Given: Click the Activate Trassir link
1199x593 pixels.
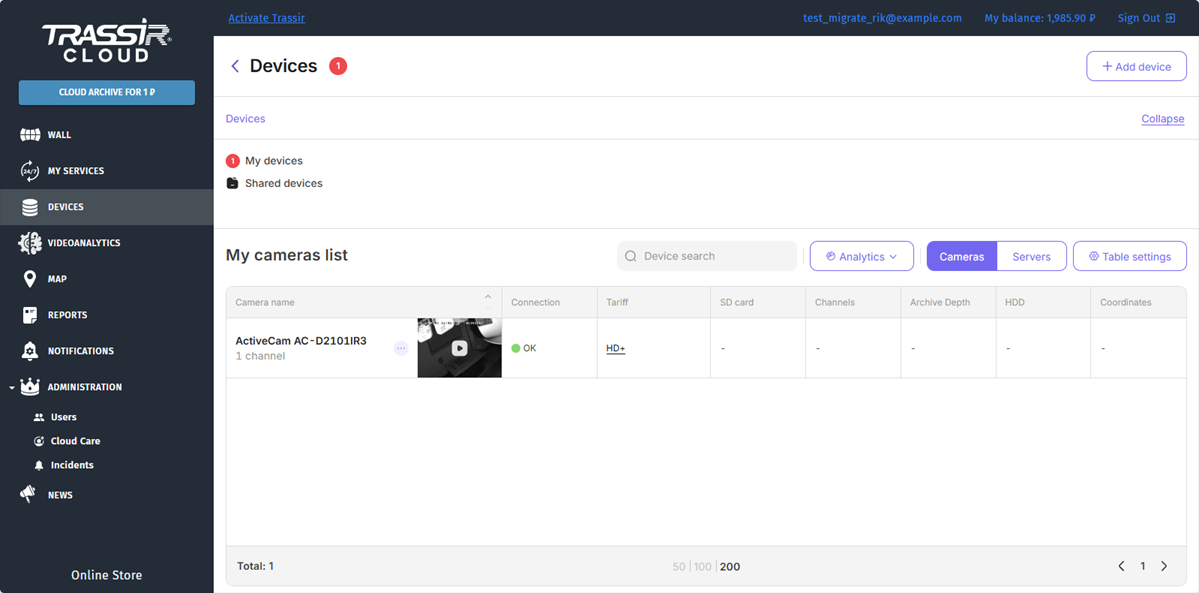Looking at the screenshot, I should click(267, 18).
